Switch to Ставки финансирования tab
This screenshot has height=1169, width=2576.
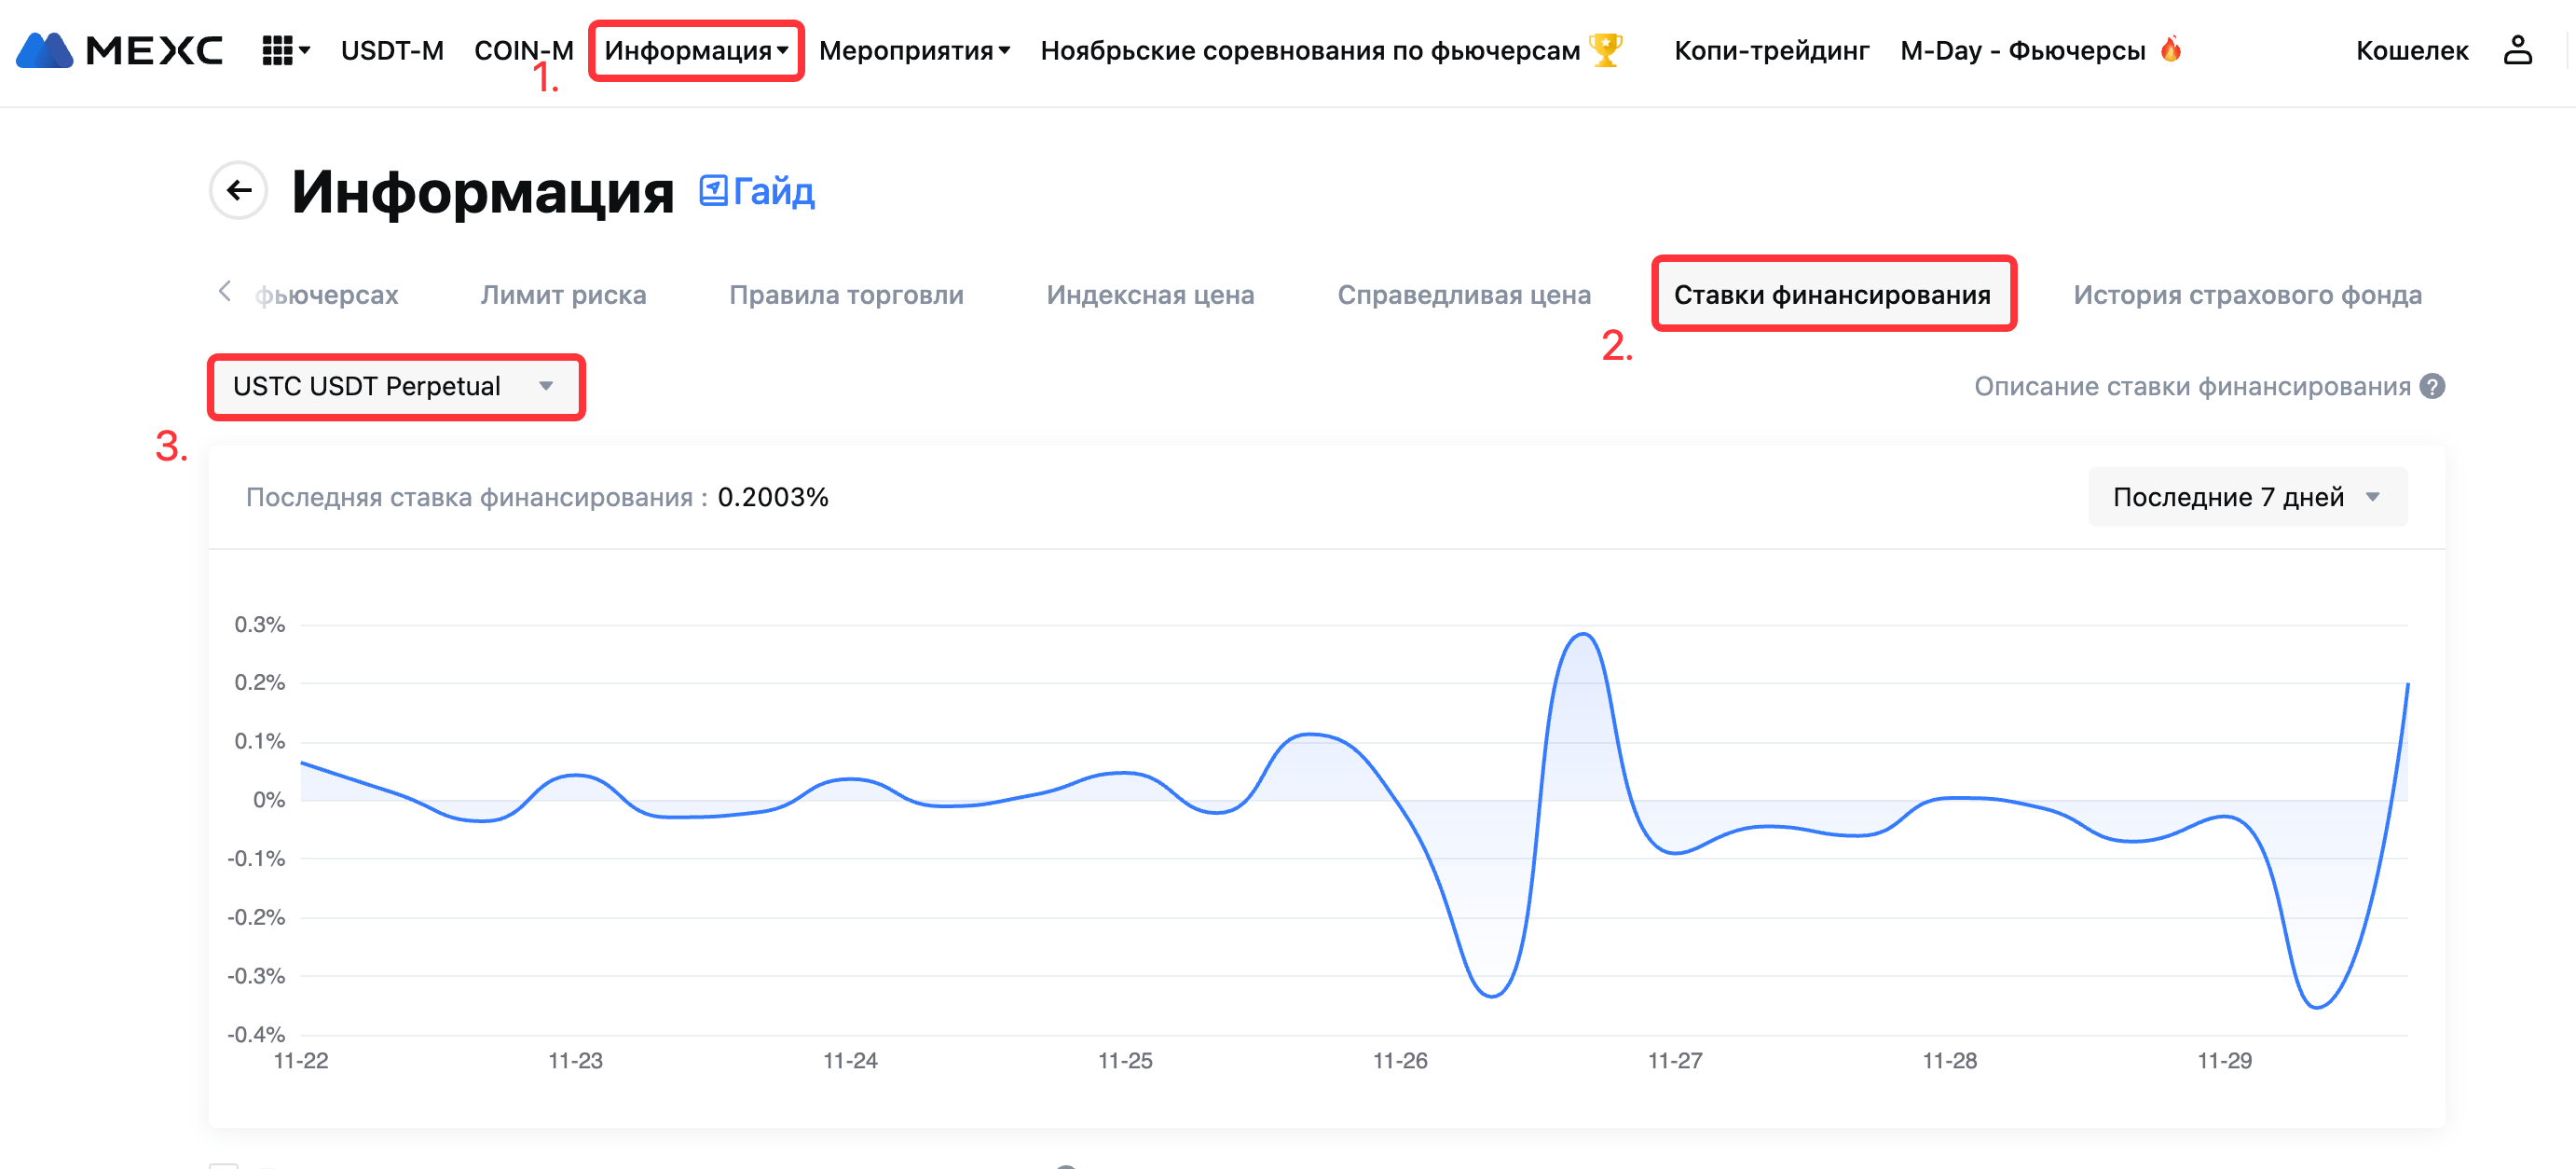click(1832, 295)
